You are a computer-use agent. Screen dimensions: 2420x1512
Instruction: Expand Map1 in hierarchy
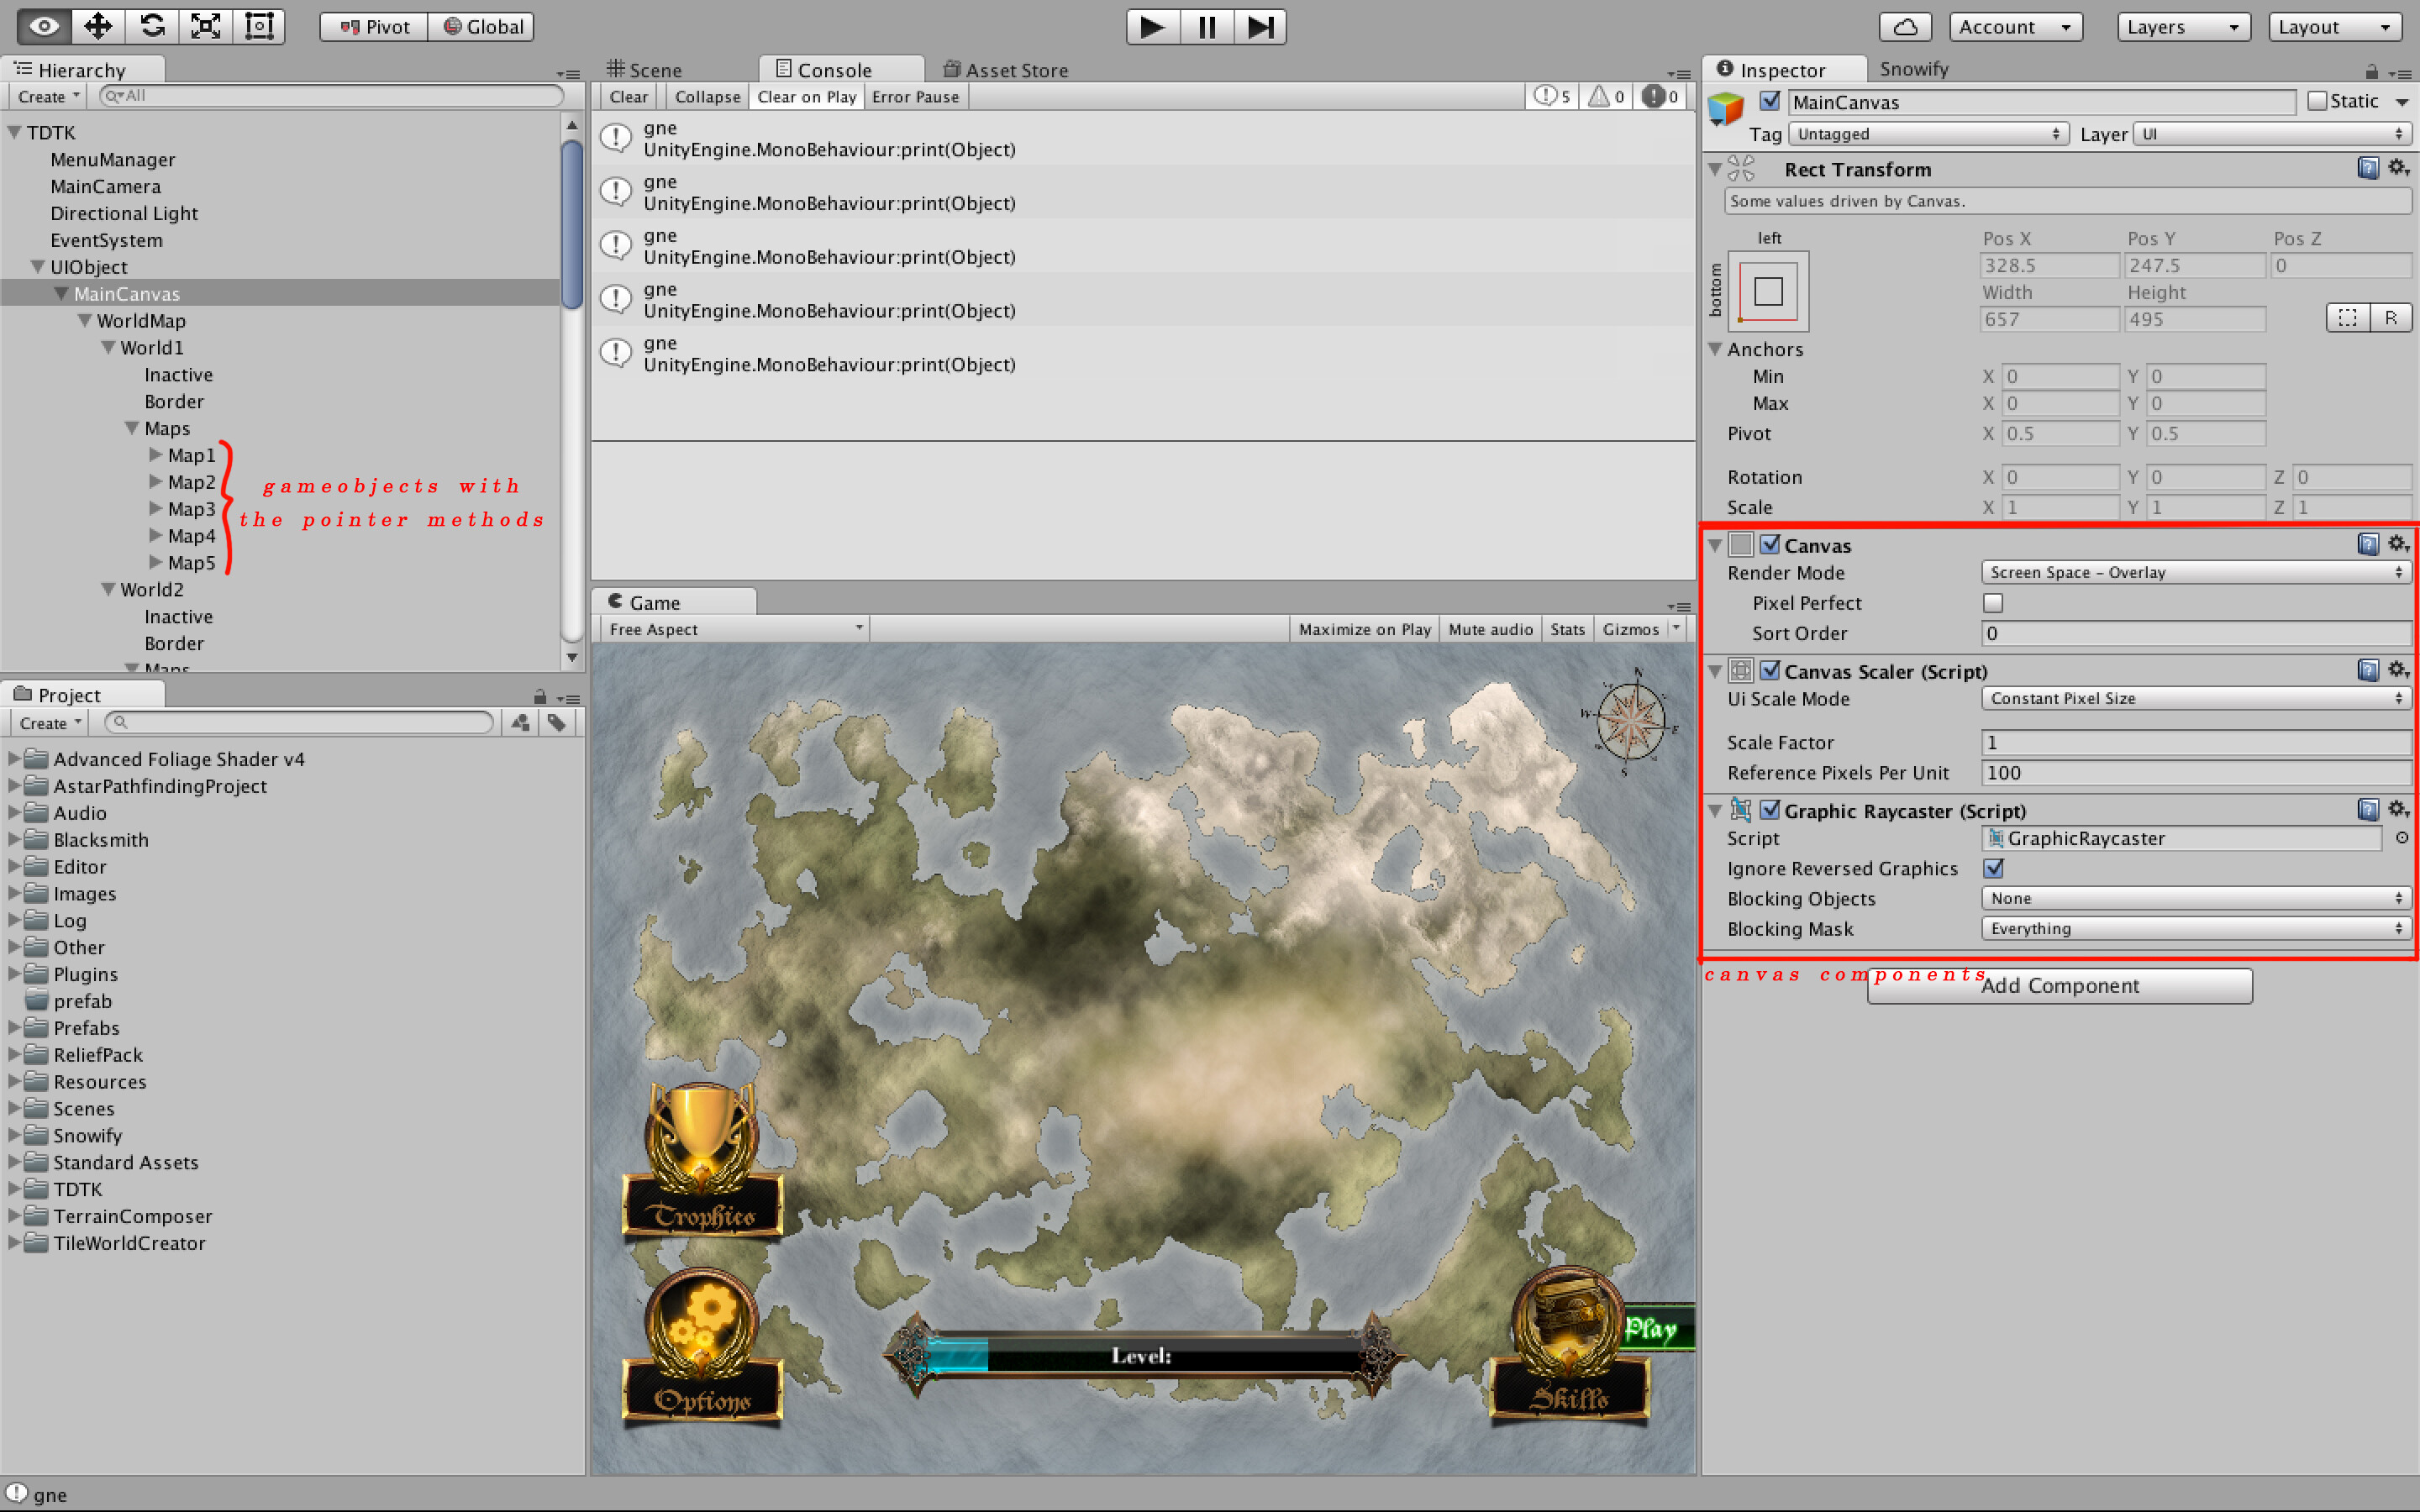[156, 455]
